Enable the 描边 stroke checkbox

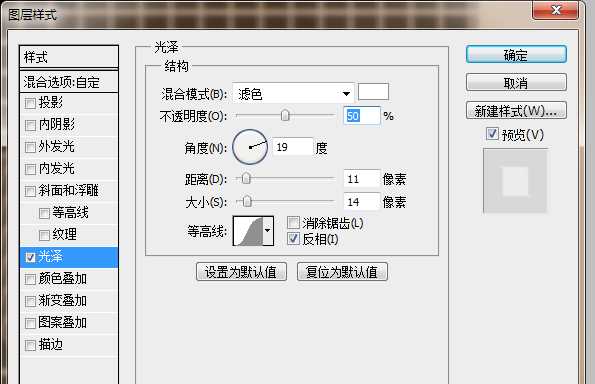pos(30,345)
